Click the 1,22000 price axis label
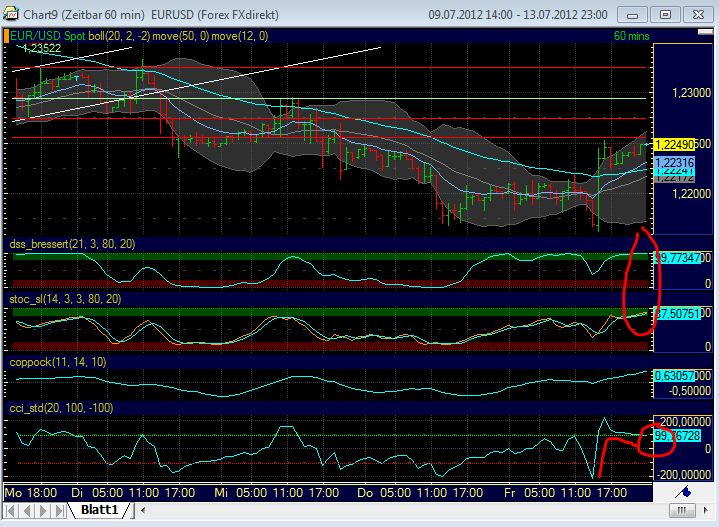The width and height of the screenshot is (719, 527). coord(691,194)
